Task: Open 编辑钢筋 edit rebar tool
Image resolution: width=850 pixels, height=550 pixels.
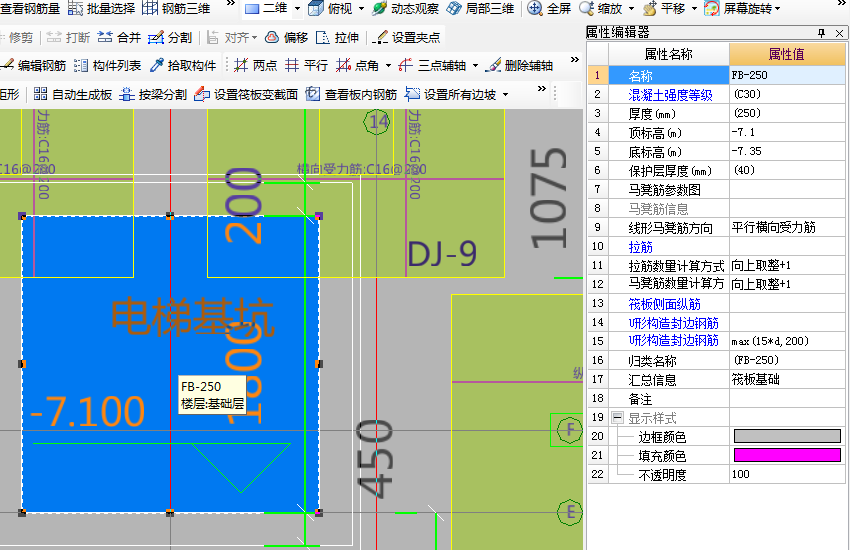Action: point(34,65)
